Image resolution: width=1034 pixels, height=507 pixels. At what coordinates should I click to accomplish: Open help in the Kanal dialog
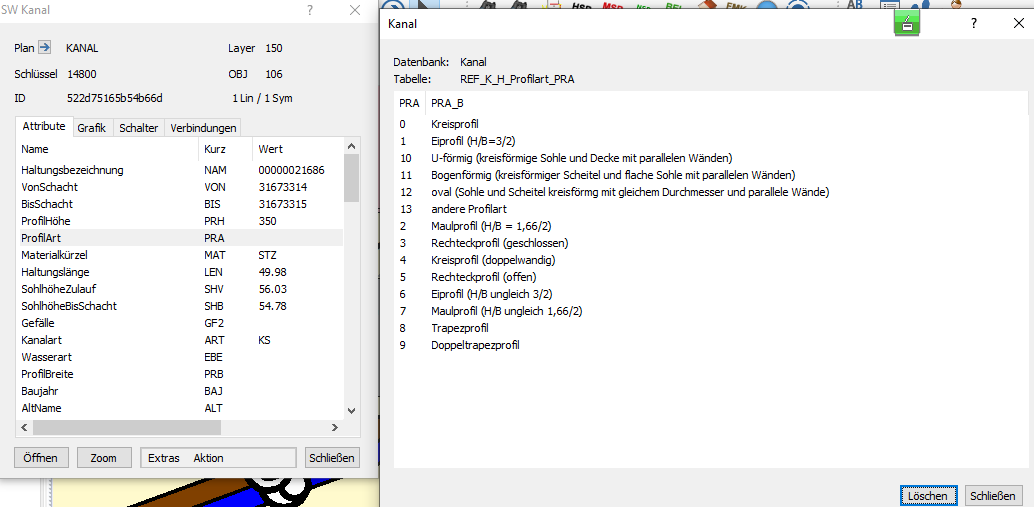(x=974, y=24)
